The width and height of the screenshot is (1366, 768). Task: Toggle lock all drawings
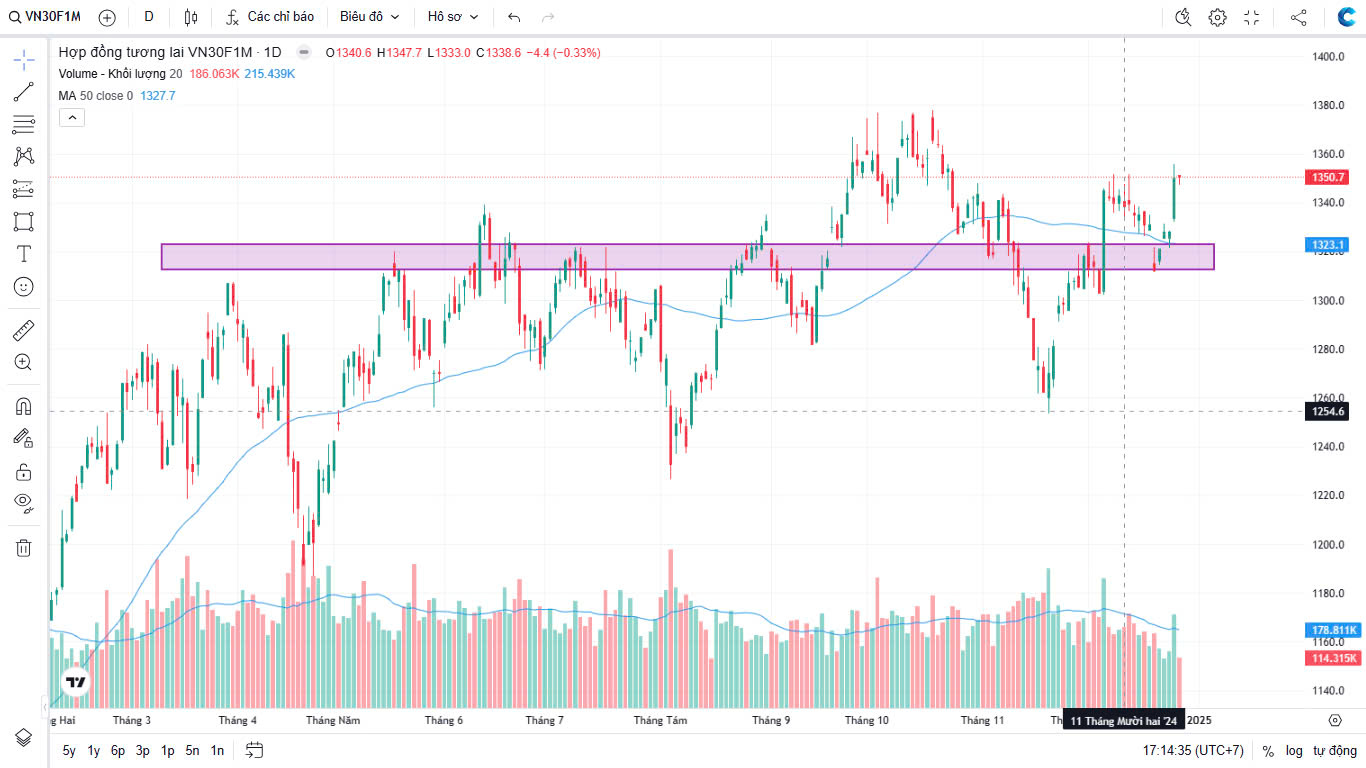pyautogui.click(x=24, y=470)
